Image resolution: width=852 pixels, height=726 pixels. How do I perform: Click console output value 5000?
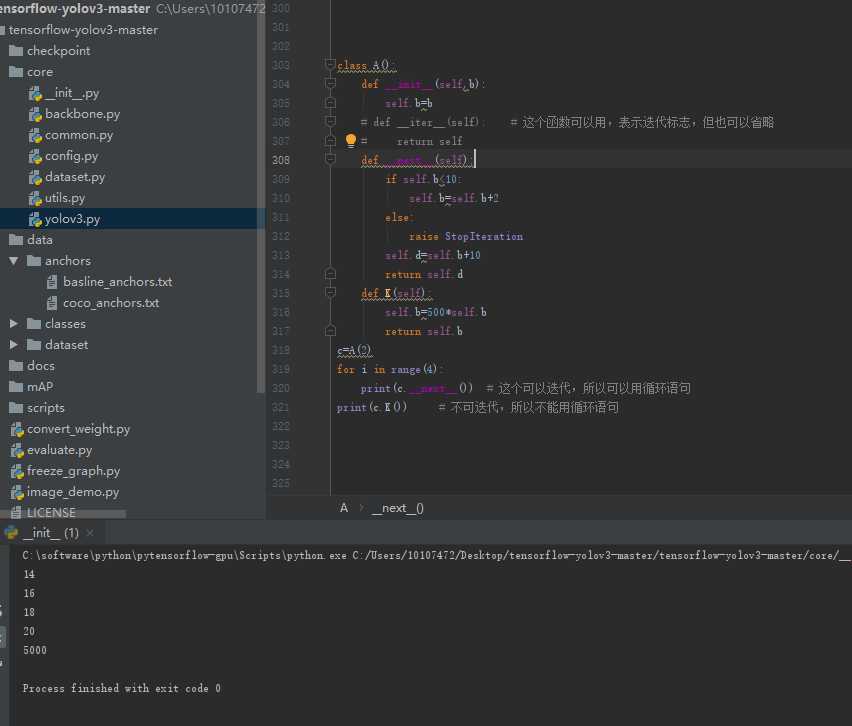pyautogui.click(x=35, y=650)
